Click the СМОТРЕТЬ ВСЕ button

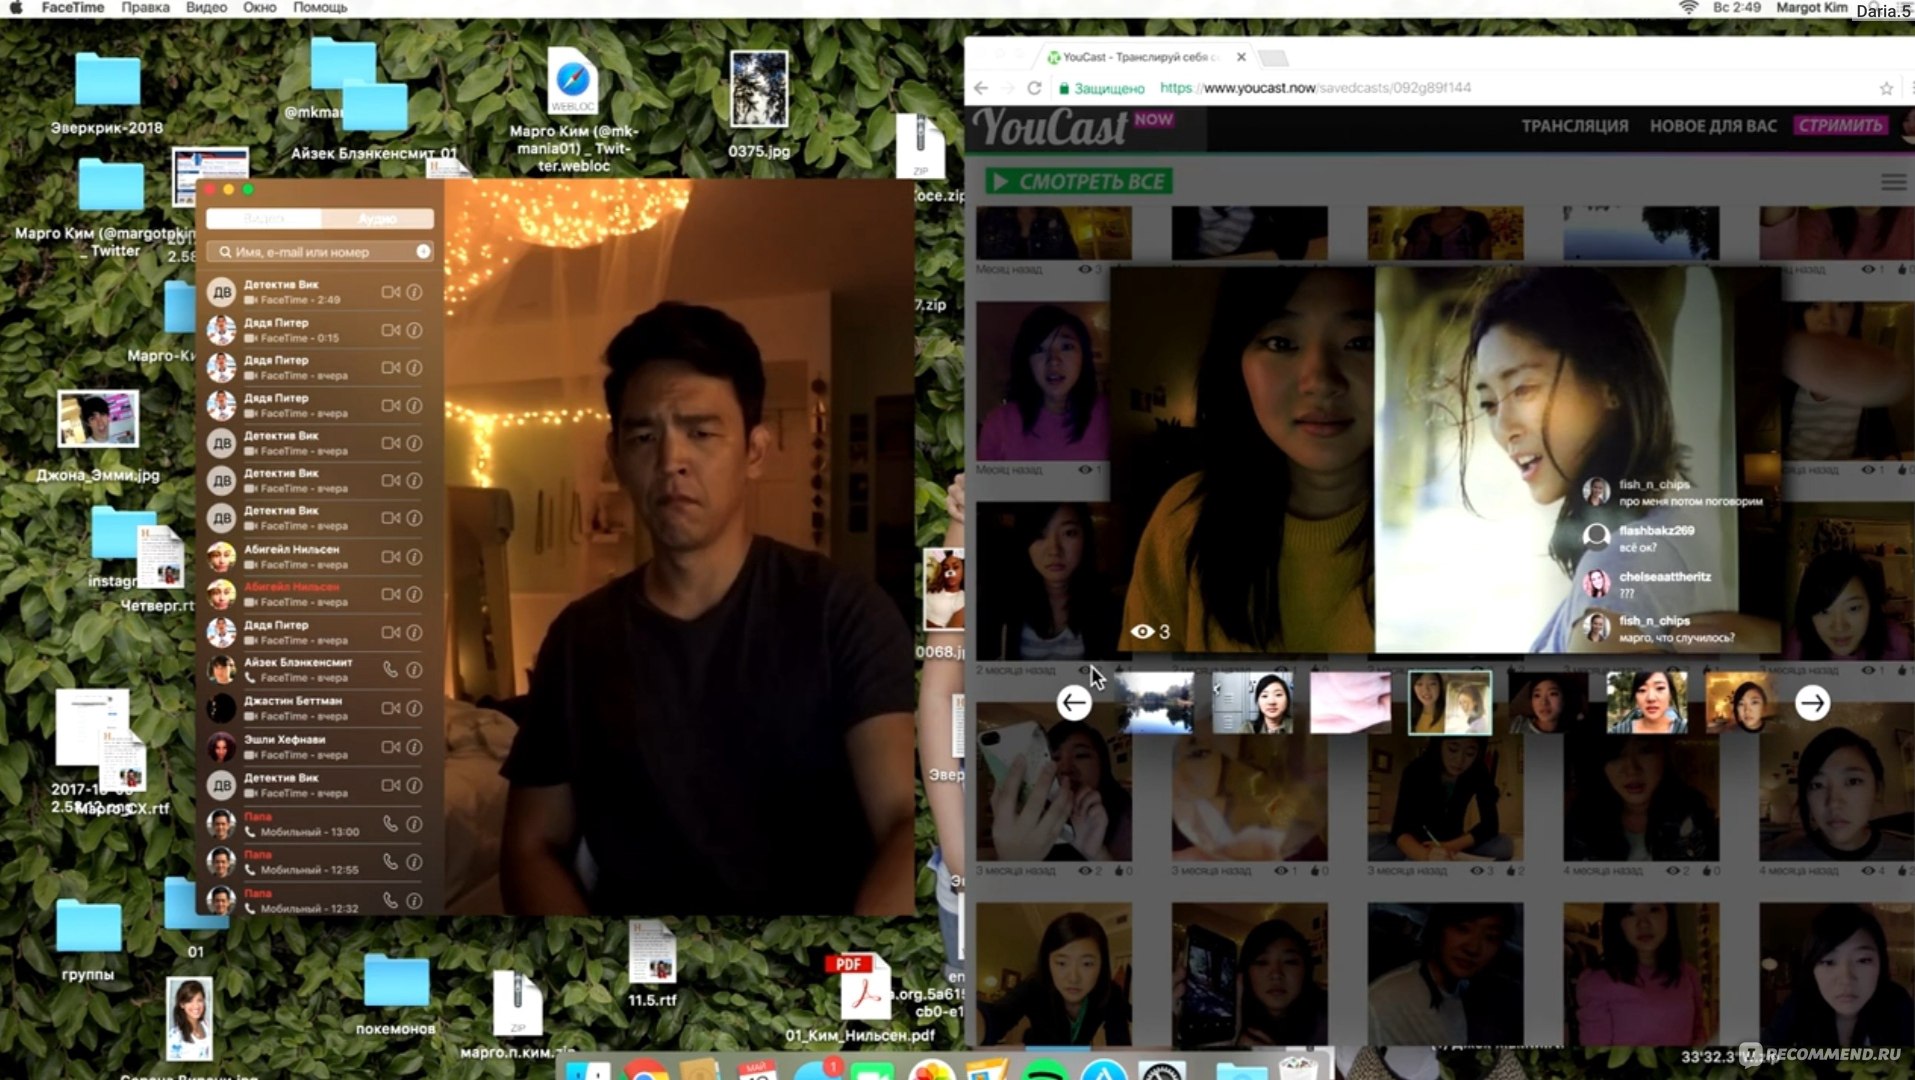point(1079,182)
